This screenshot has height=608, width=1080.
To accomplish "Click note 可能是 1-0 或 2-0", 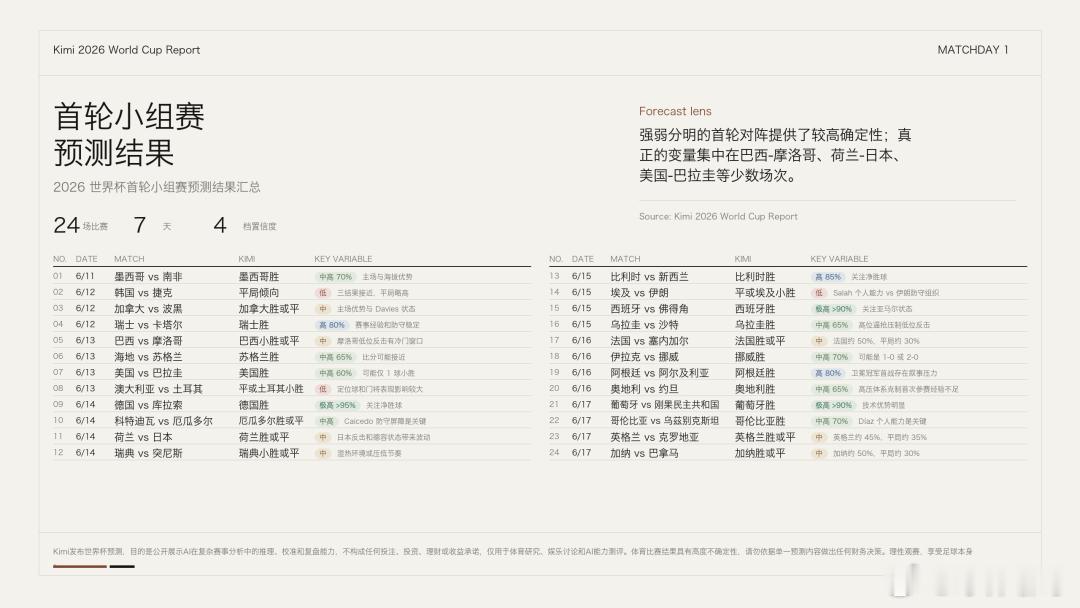I will click(x=888, y=357).
